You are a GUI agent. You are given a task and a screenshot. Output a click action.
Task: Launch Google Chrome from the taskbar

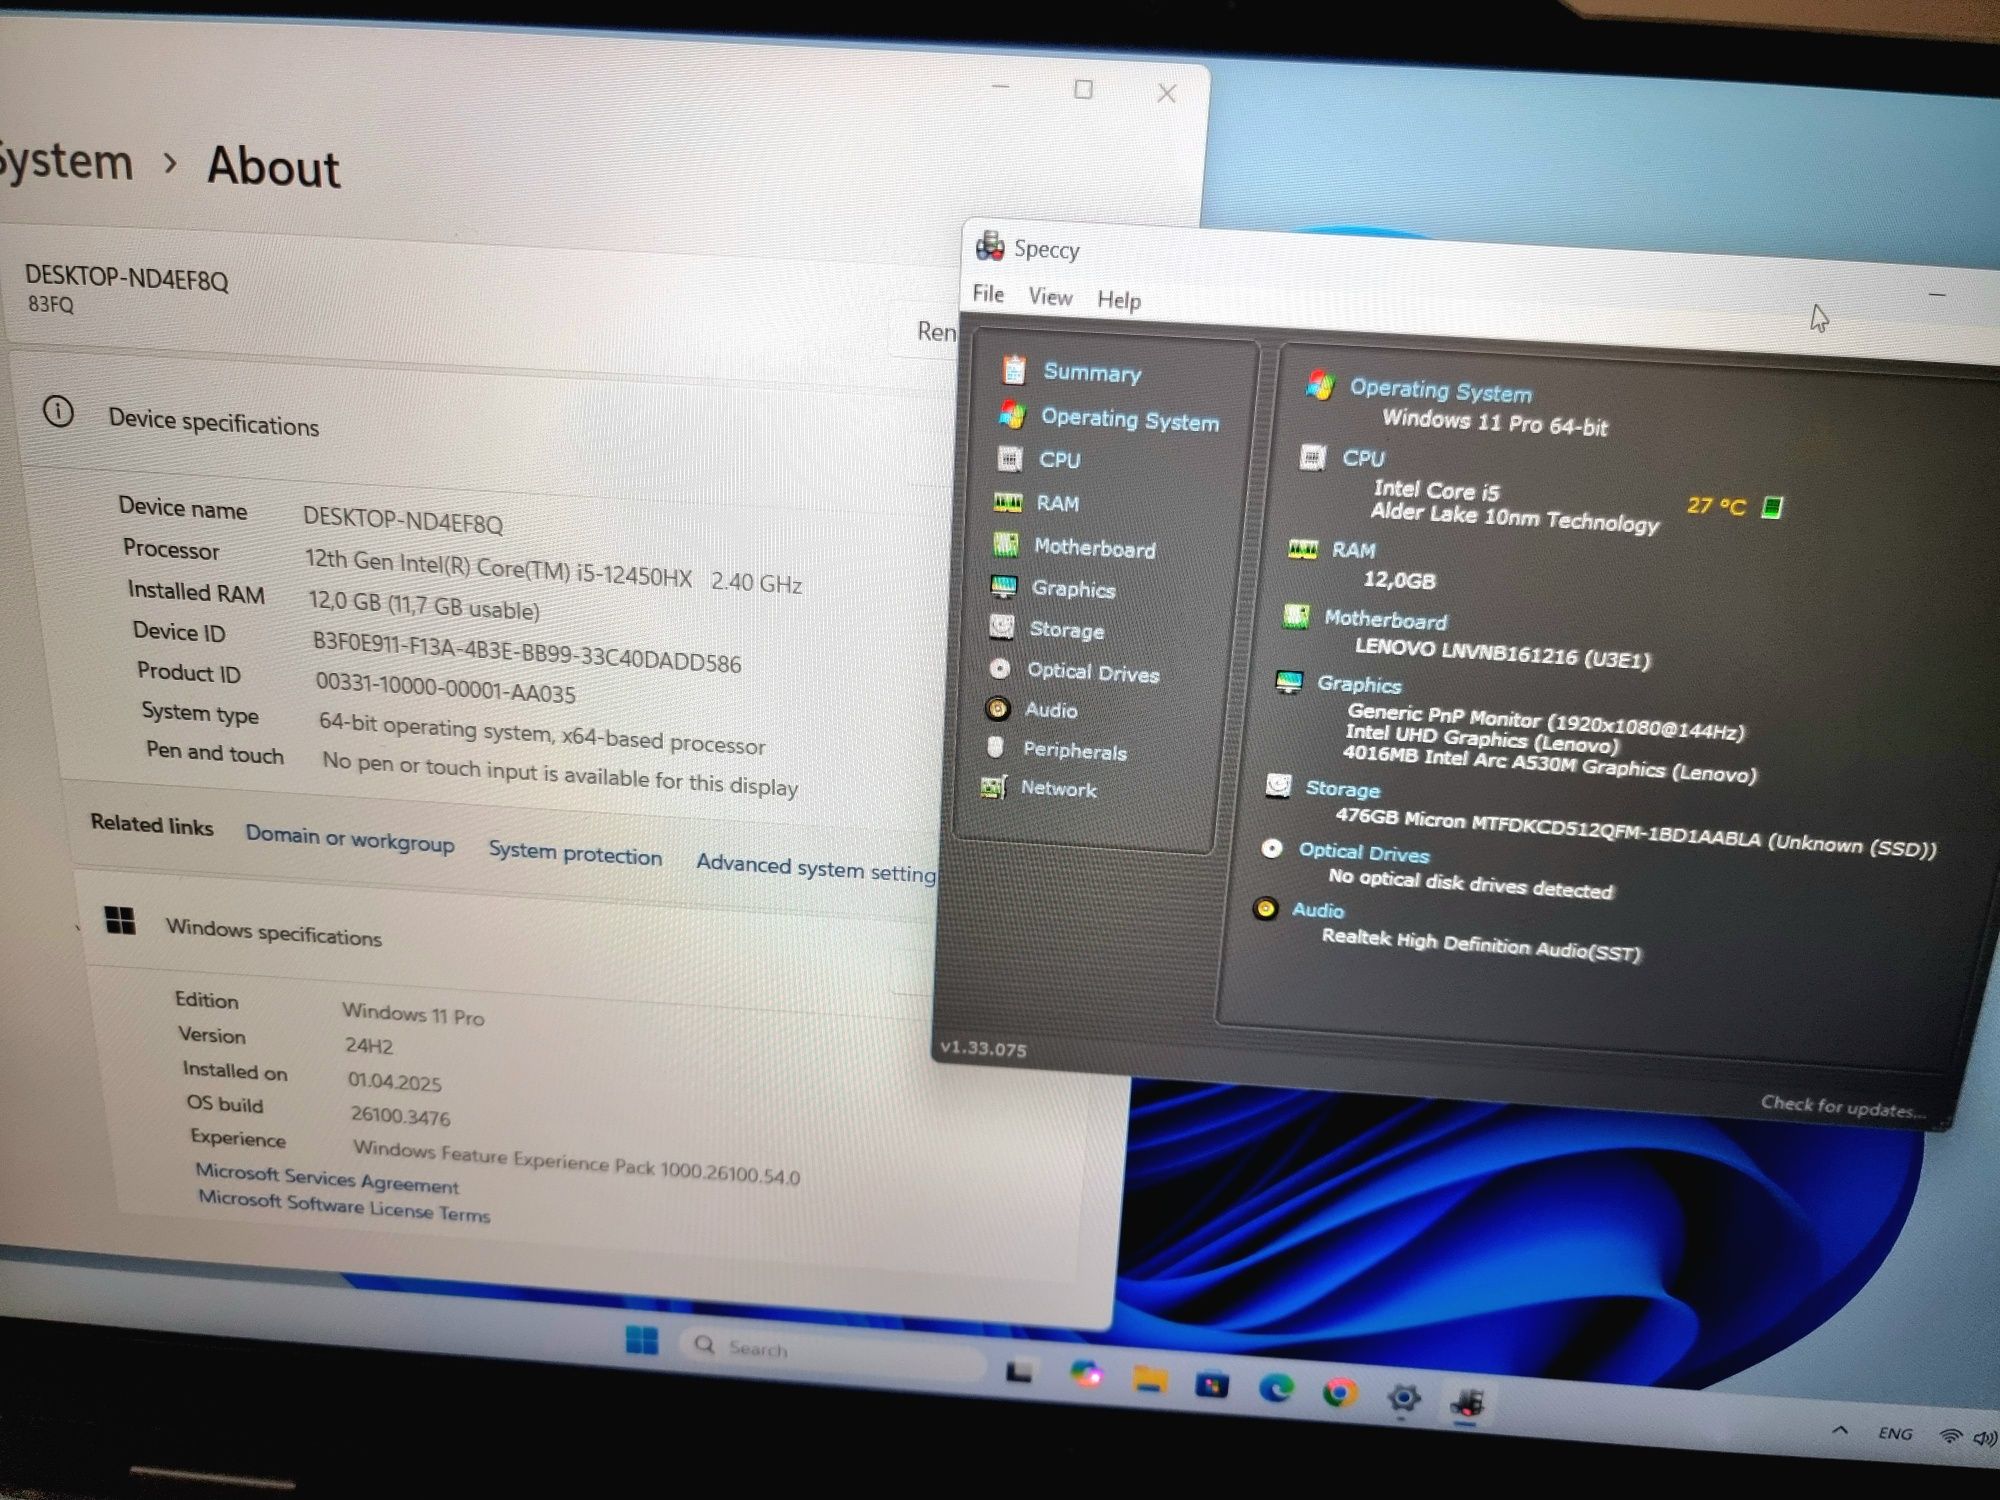(1339, 1392)
